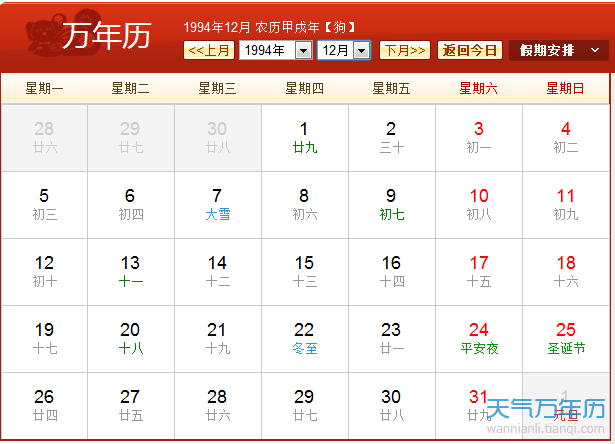Select December 1 date cell
Image resolution: width=615 pixels, height=444 pixels.
click(304, 137)
